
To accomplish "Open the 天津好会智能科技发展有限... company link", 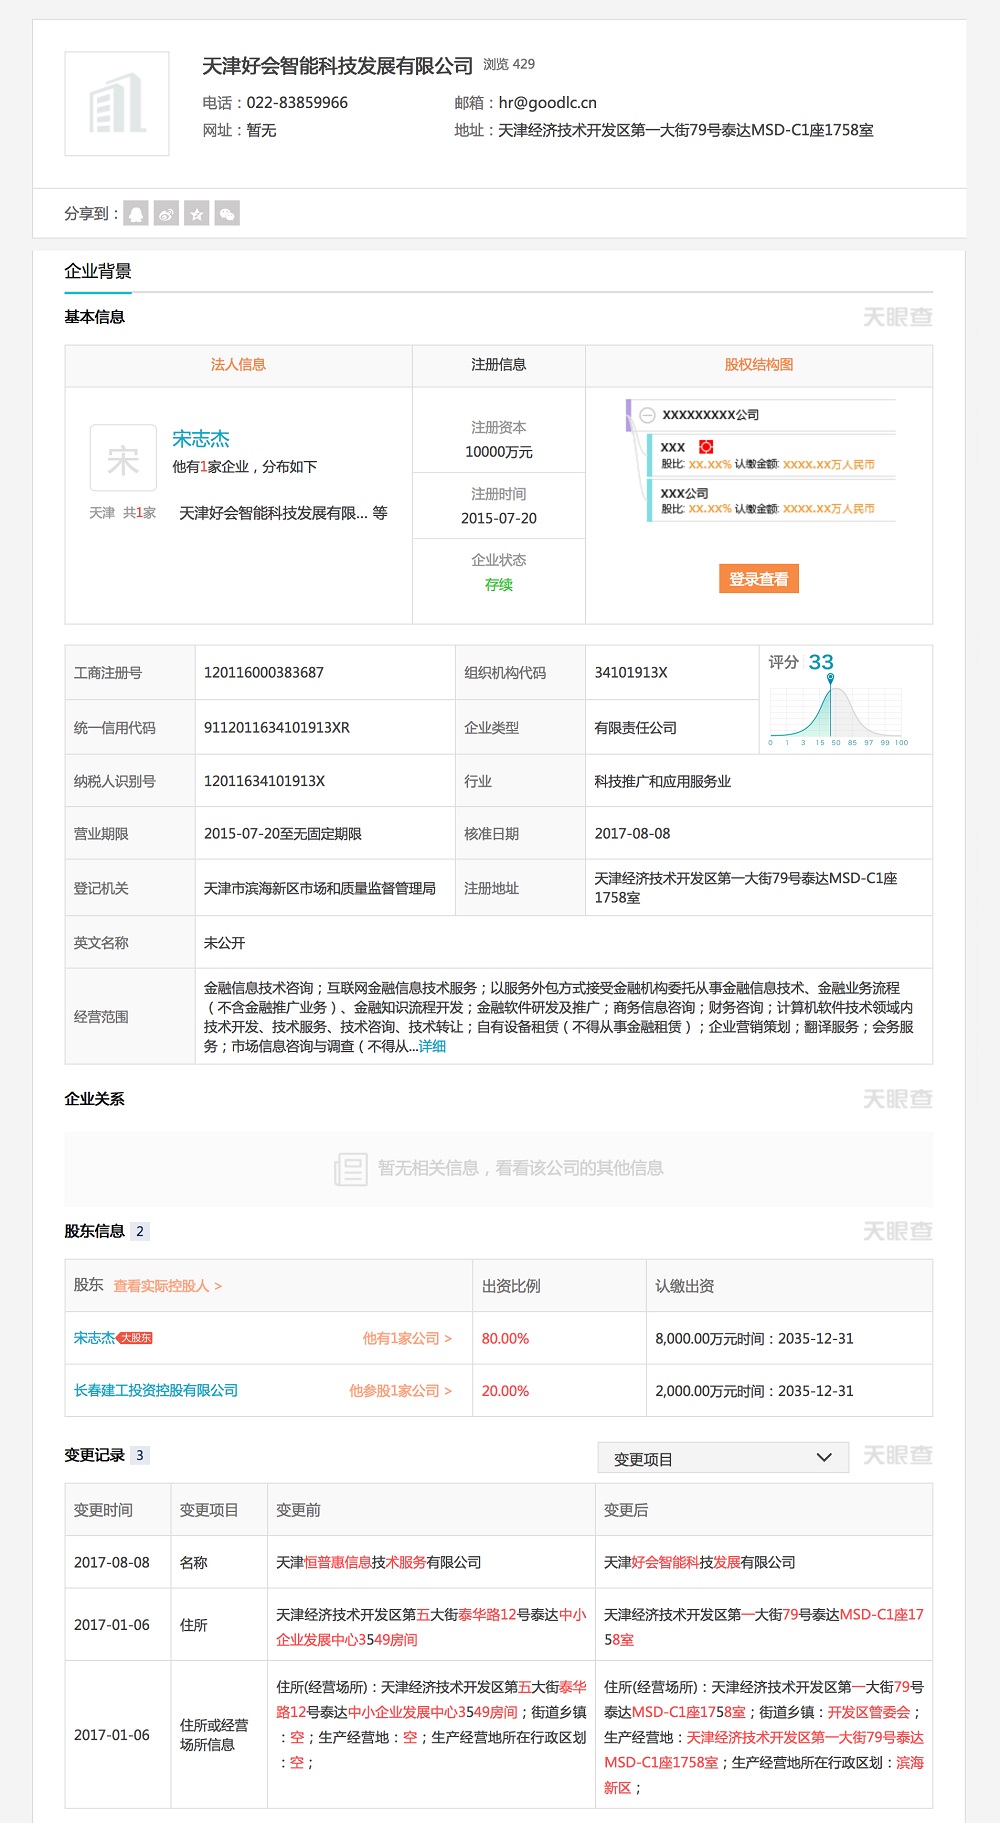I will pyautogui.click(x=273, y=513).
